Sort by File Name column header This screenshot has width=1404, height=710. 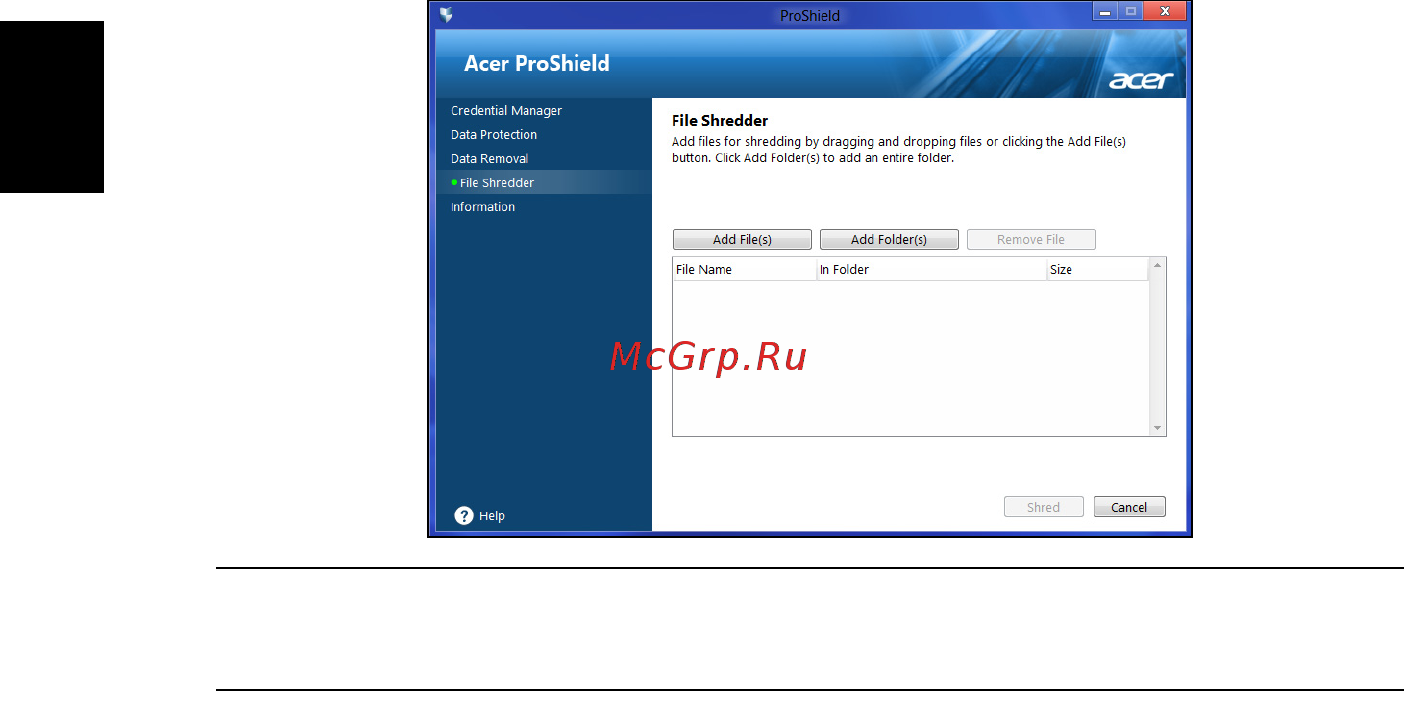745,270
